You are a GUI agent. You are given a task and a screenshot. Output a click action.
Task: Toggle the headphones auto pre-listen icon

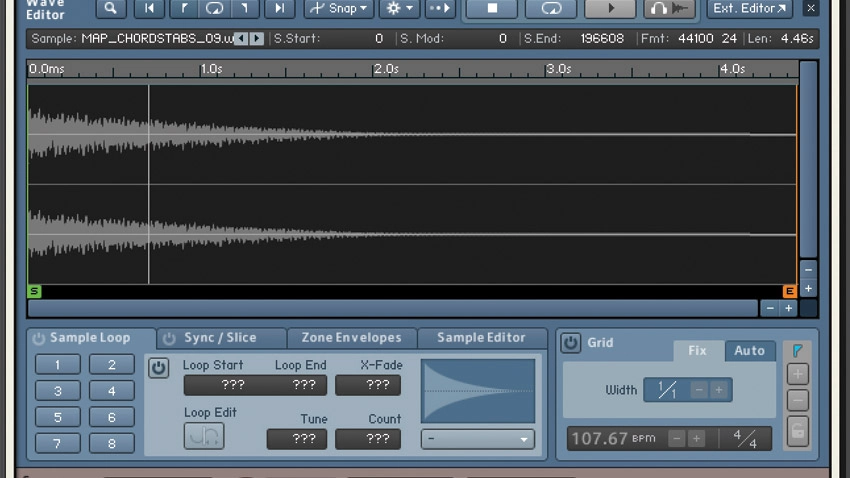coord(669,8)
